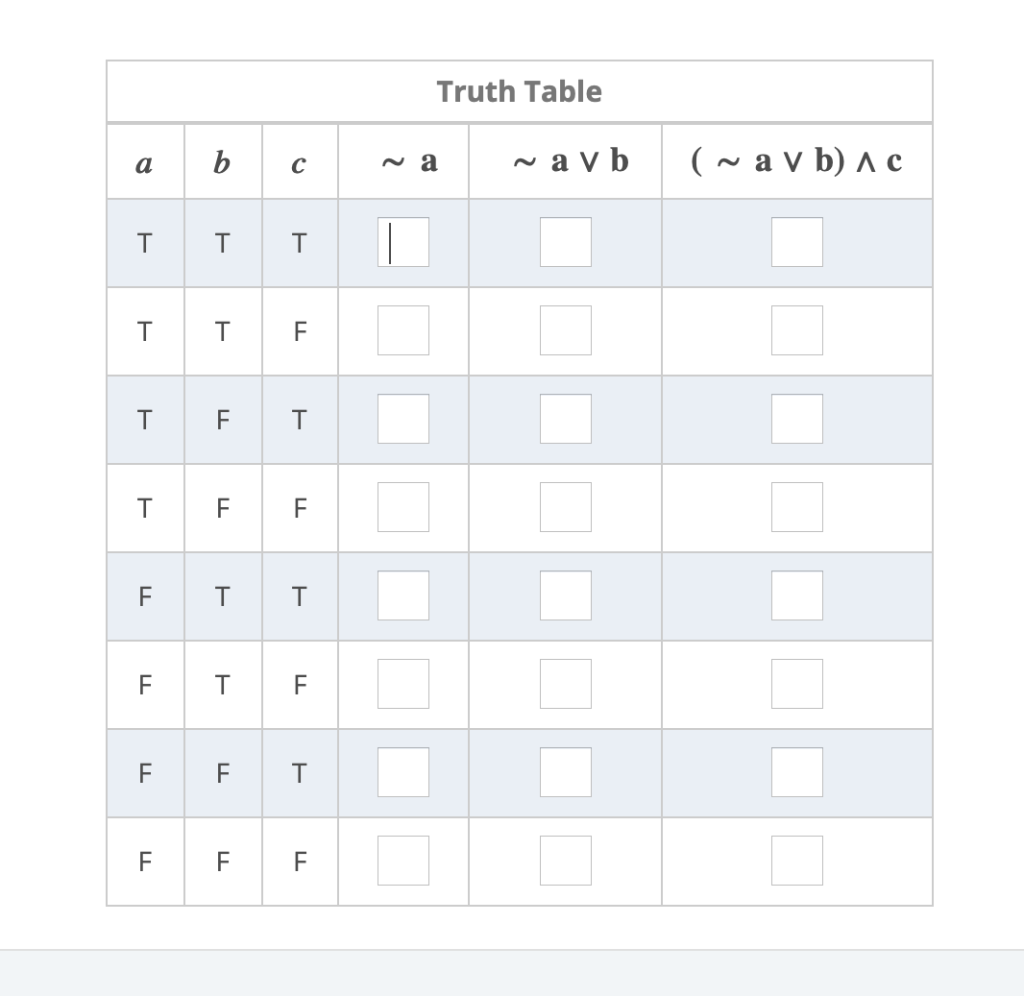
Task: Select the ~a ∨ b box in row T,F,F
Action: 565,506
